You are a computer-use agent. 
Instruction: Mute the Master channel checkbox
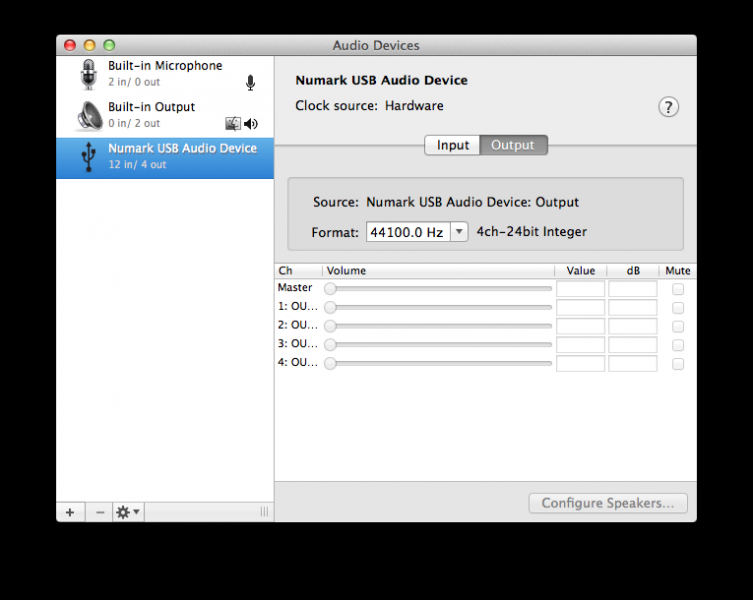click(x=678, y=289)
